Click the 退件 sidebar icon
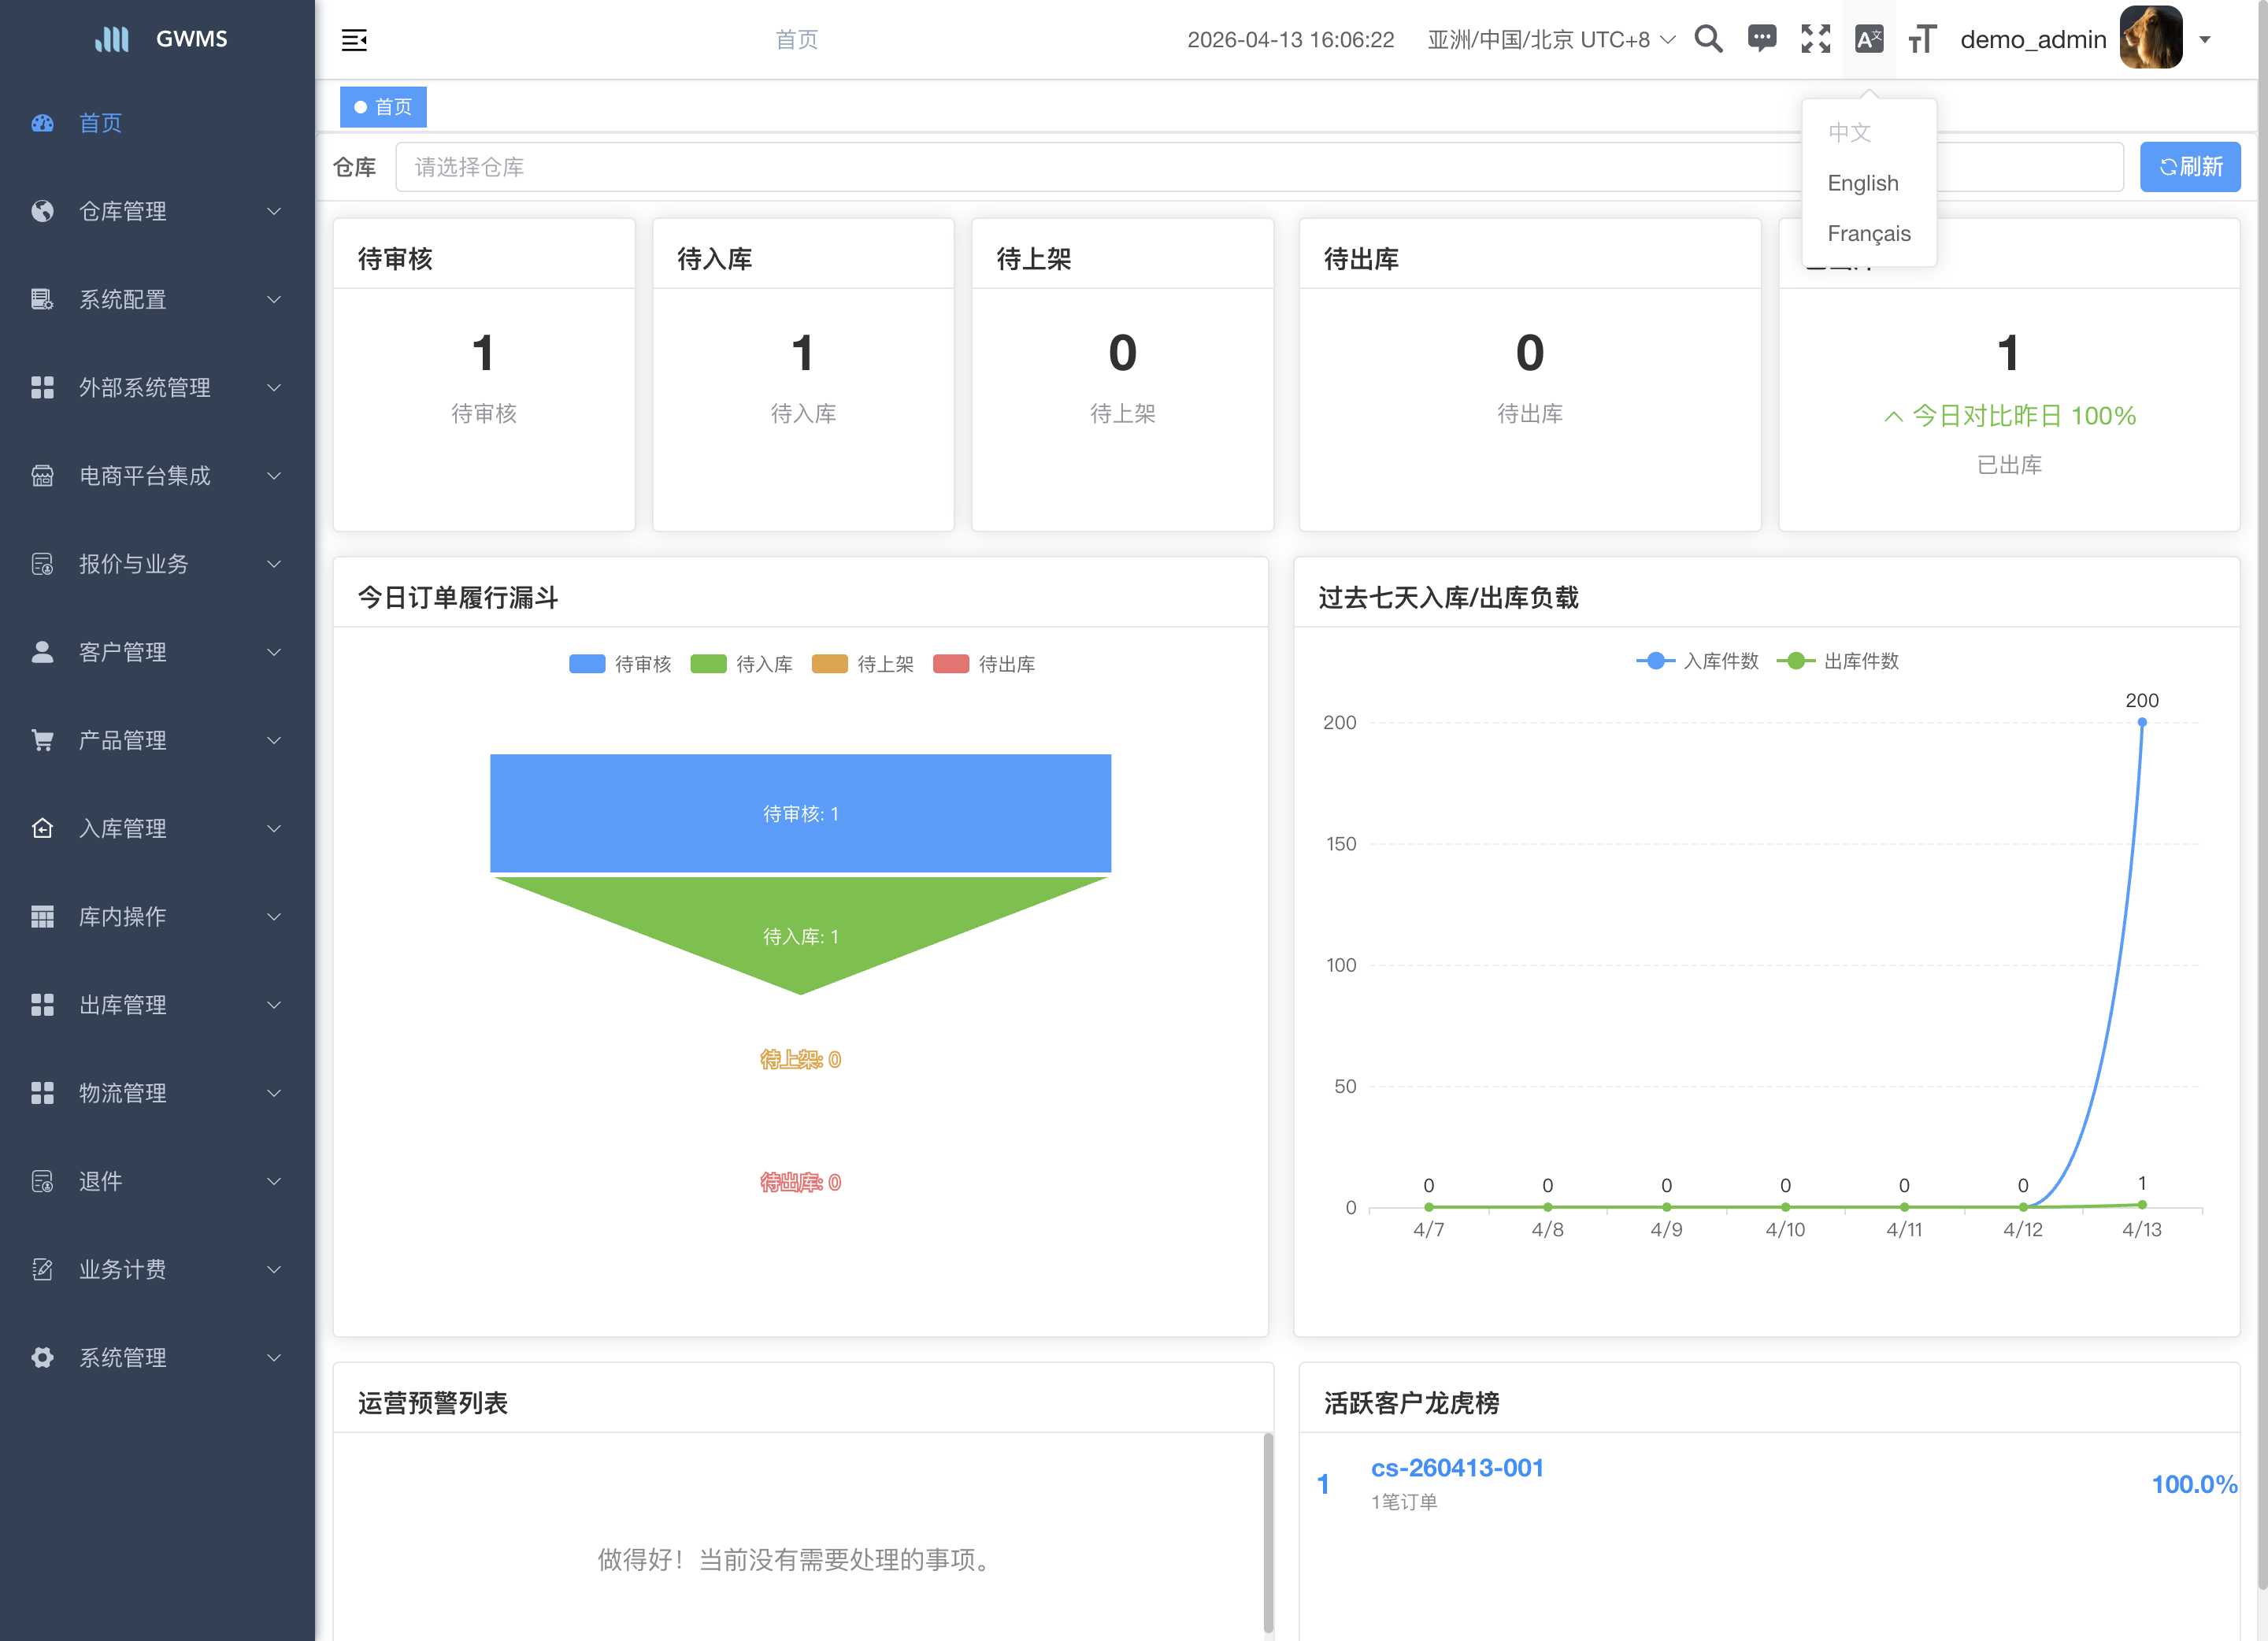The width and height of the screenshot is (2268, 1641). (42, 1181)
